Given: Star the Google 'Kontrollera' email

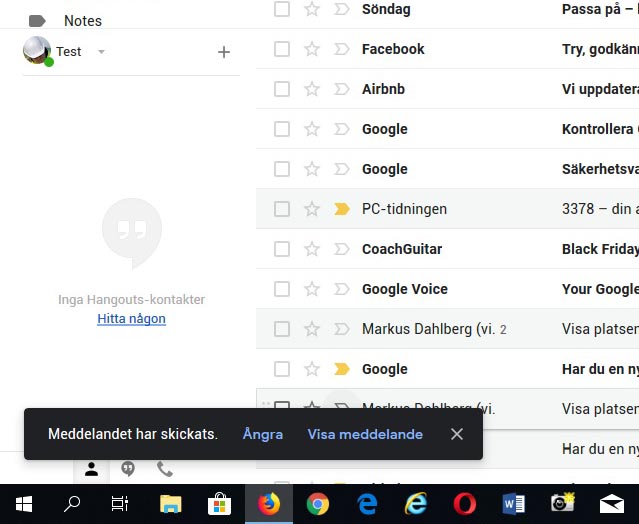Looking at the screenshot, I should 312,129.
